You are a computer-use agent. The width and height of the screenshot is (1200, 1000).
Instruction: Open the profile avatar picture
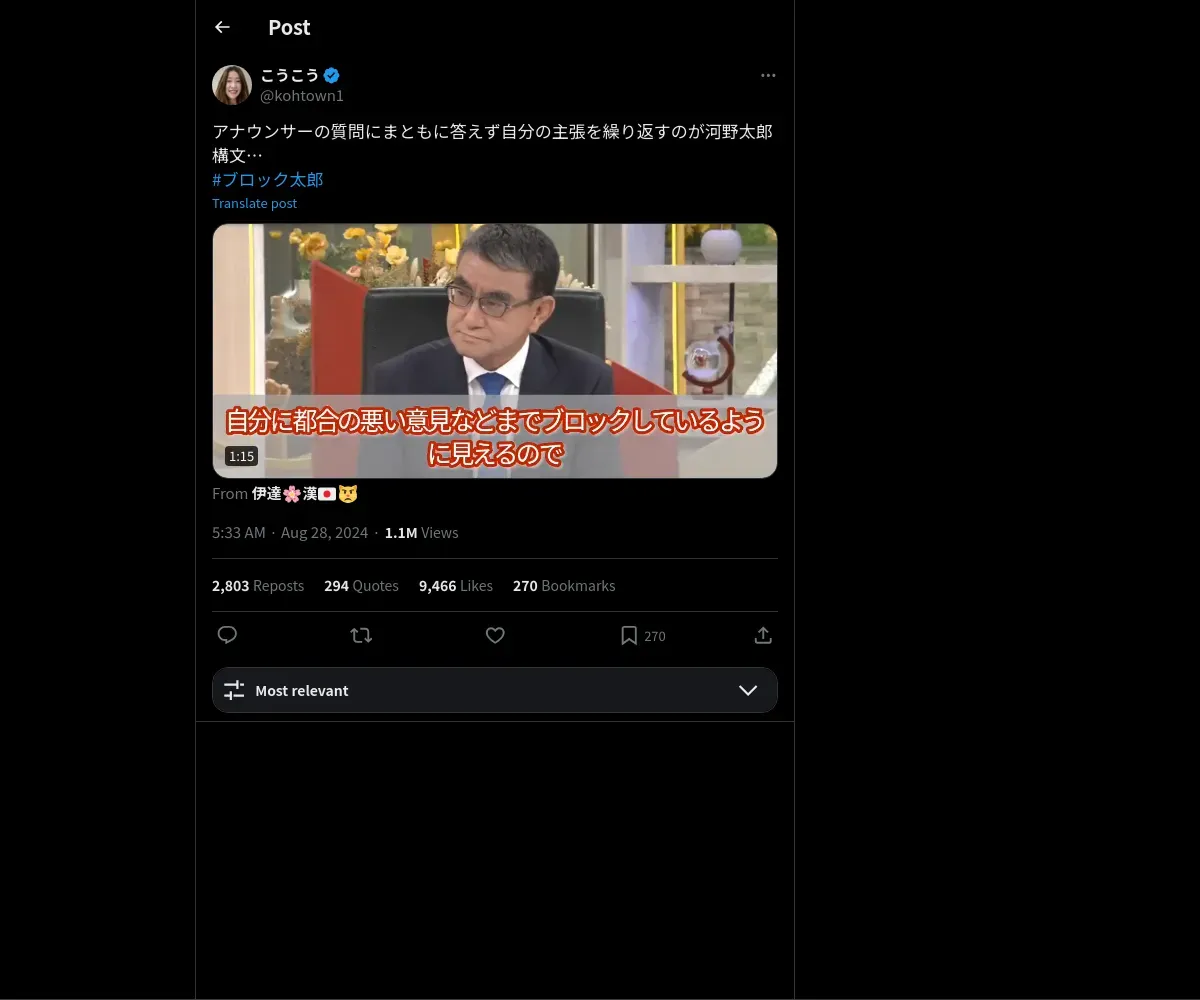(x=232, y=85)
